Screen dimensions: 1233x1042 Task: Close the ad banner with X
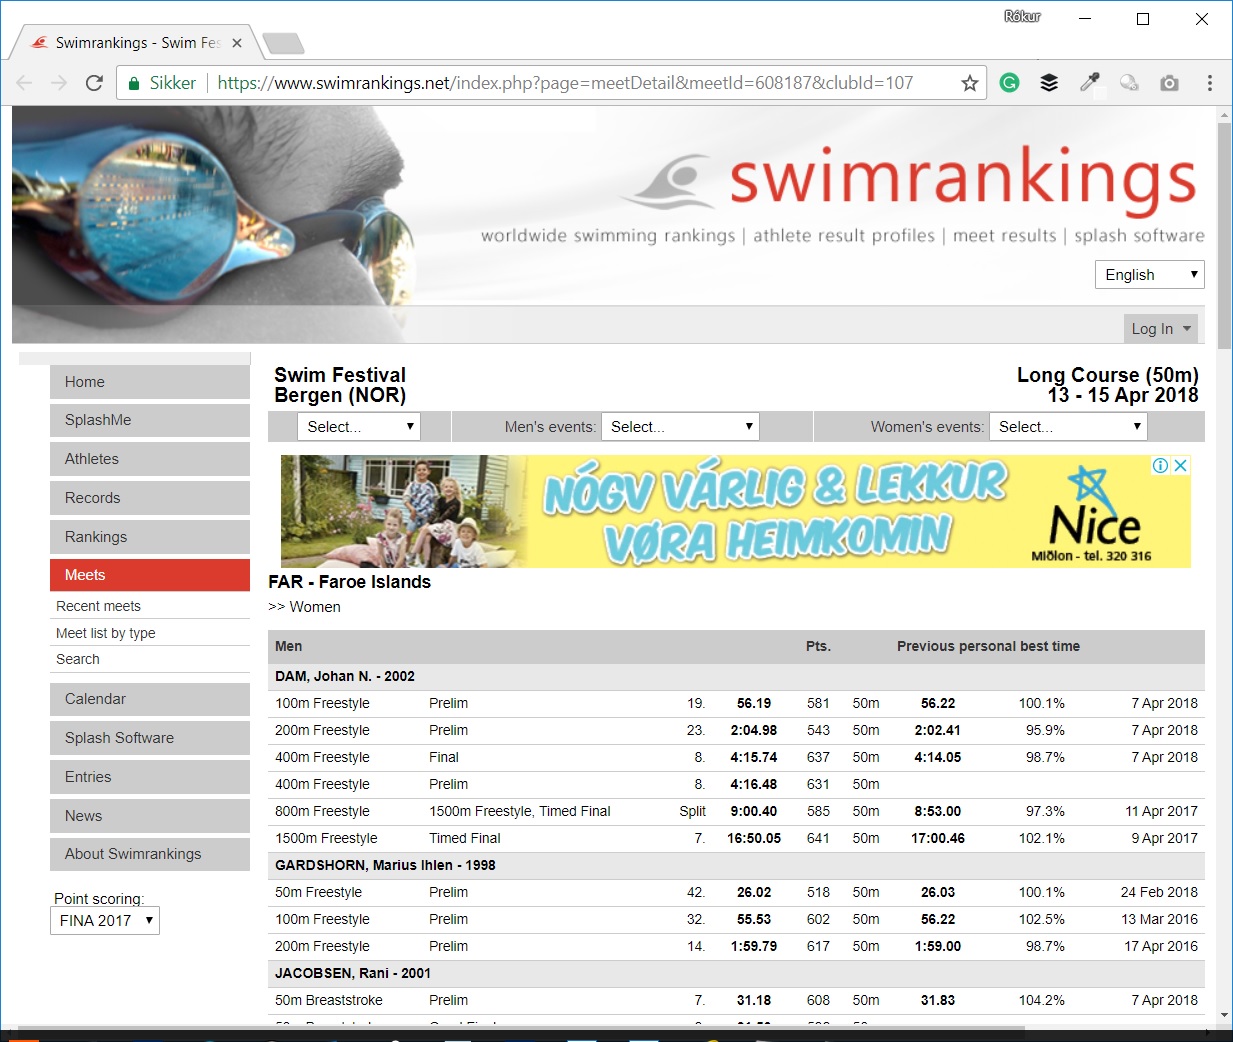point(1181,465)
